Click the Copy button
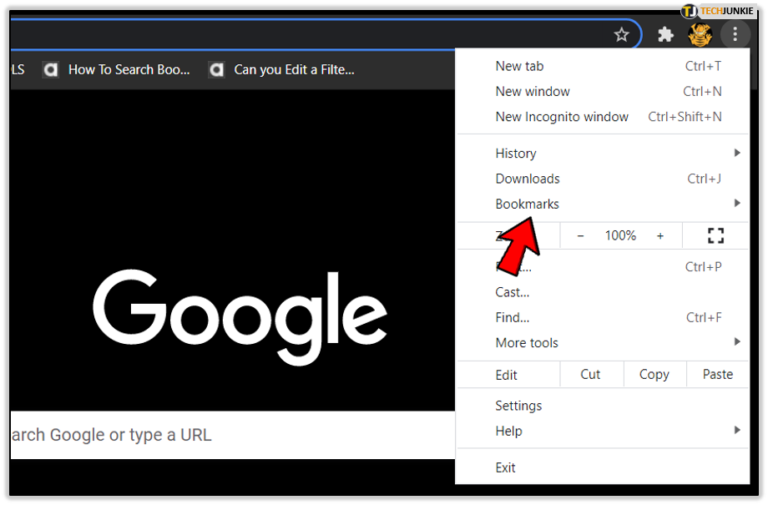The height and width of the screenshot is (505, 768). click(654, 375)
